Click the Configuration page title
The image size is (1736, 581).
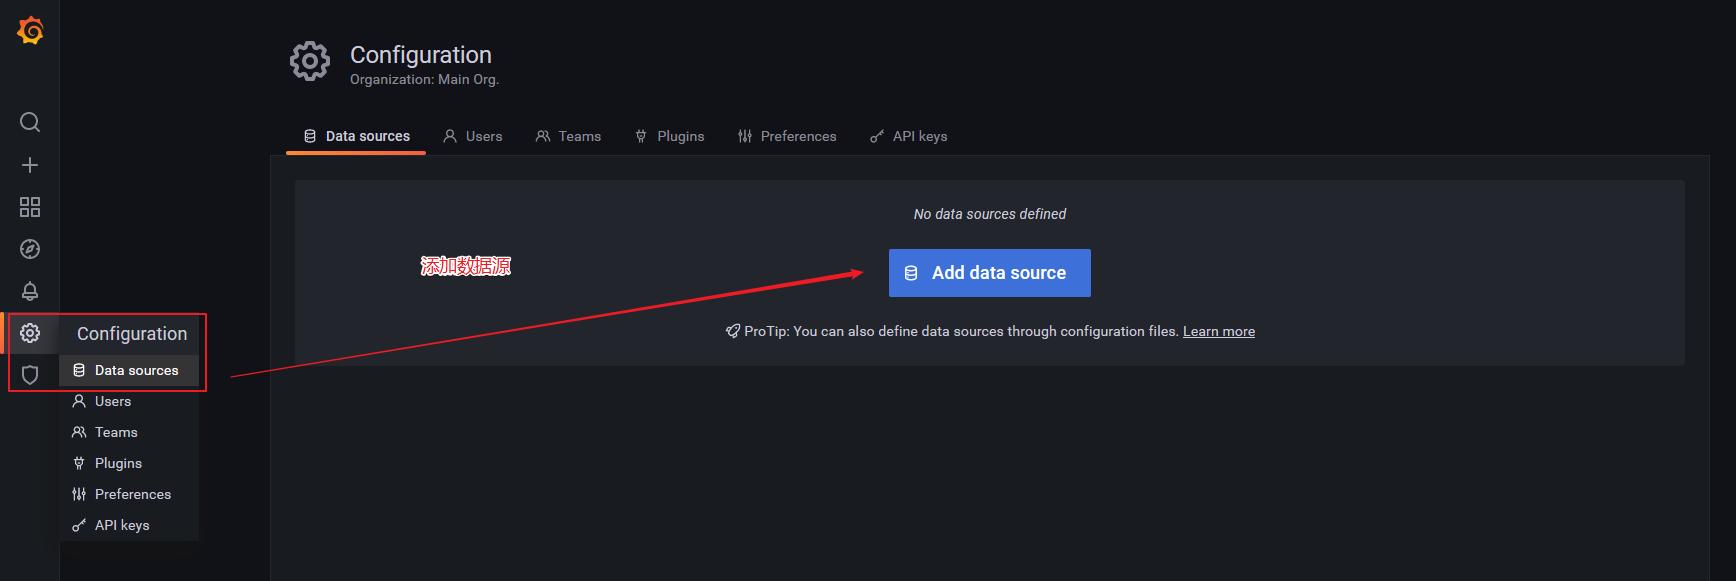click(421, 55)
